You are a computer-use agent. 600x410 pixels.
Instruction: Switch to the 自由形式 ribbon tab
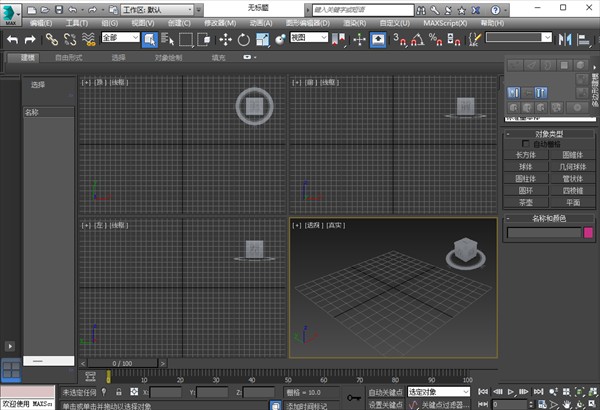[x=70, y=58]
